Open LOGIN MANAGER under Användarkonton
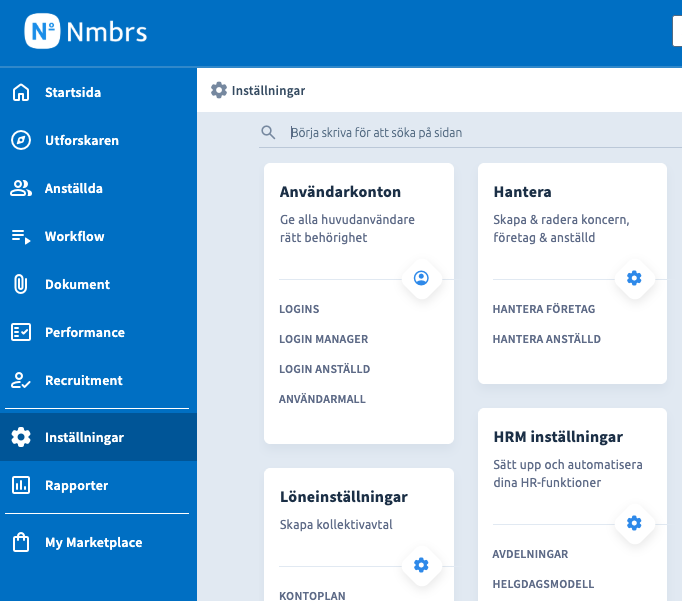The width and height of the screenshot is (682, 601). click(x=323, y=340)
